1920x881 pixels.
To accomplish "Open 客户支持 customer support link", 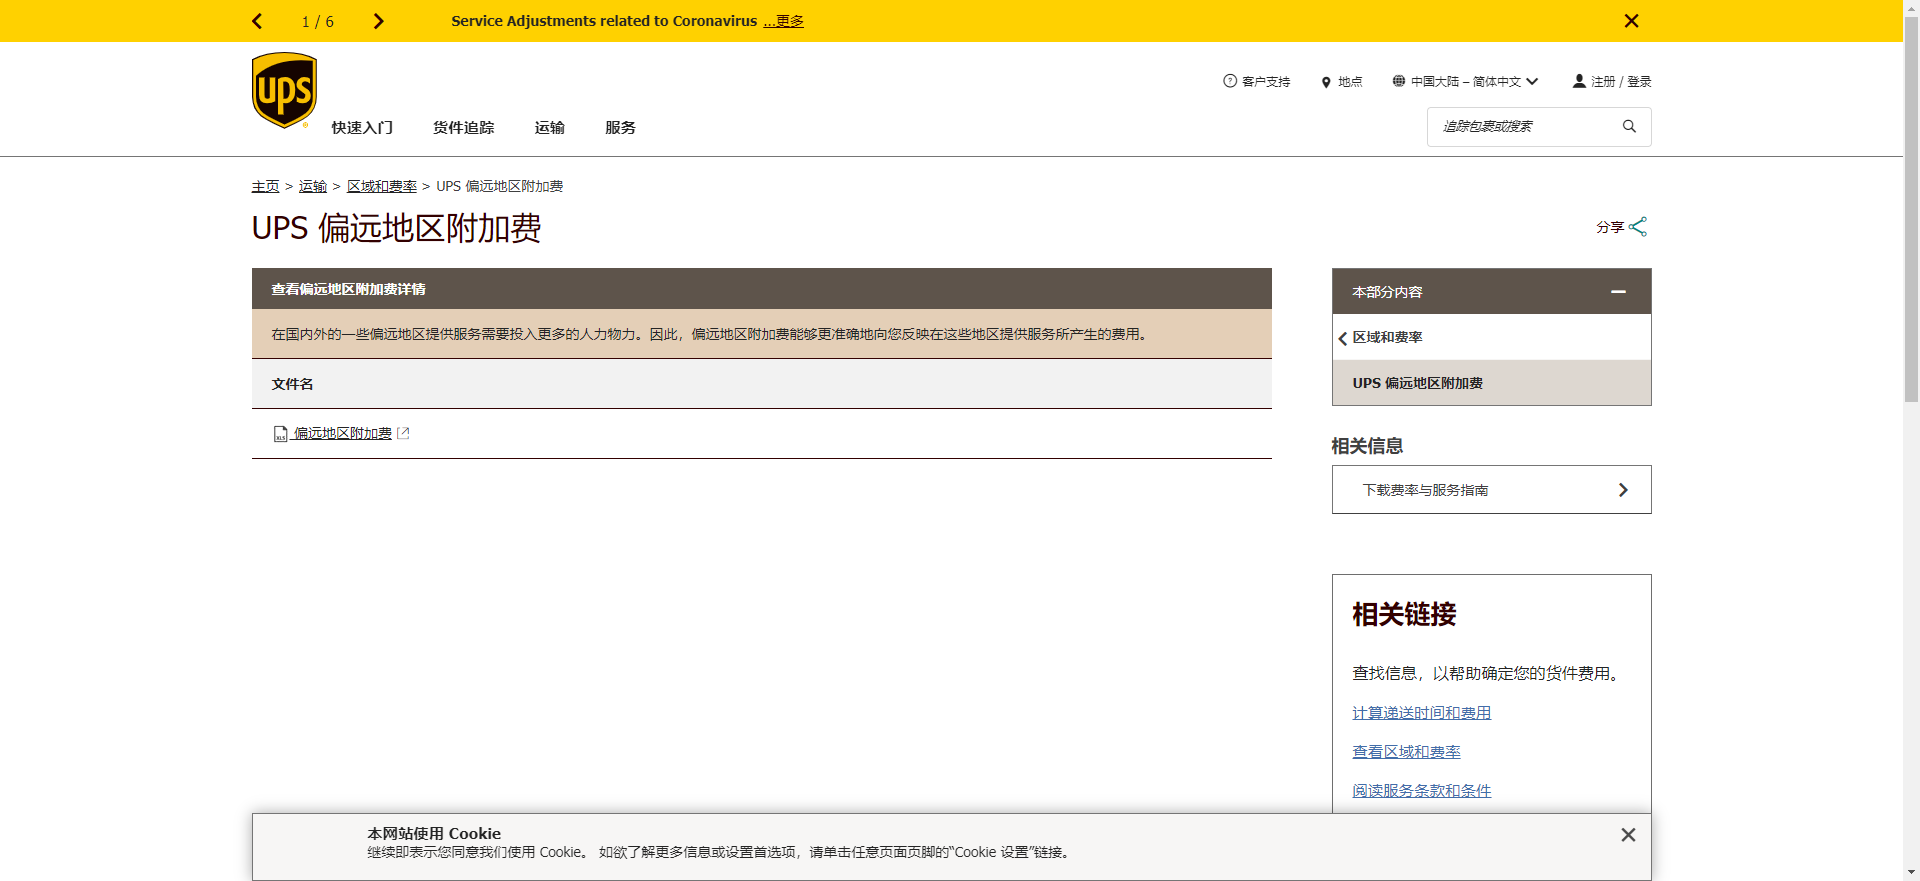I will (x=1266, y=82).
